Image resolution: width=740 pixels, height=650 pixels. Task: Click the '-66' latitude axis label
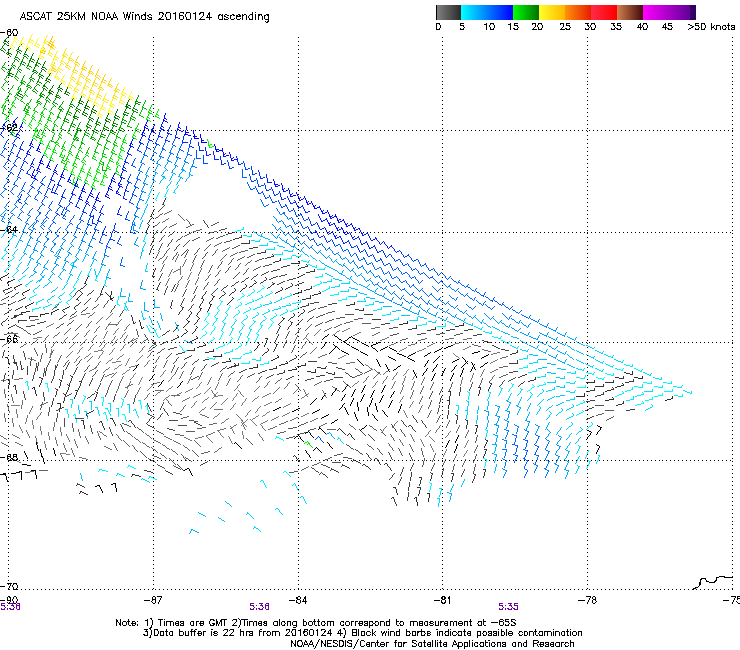coord(9,339)
